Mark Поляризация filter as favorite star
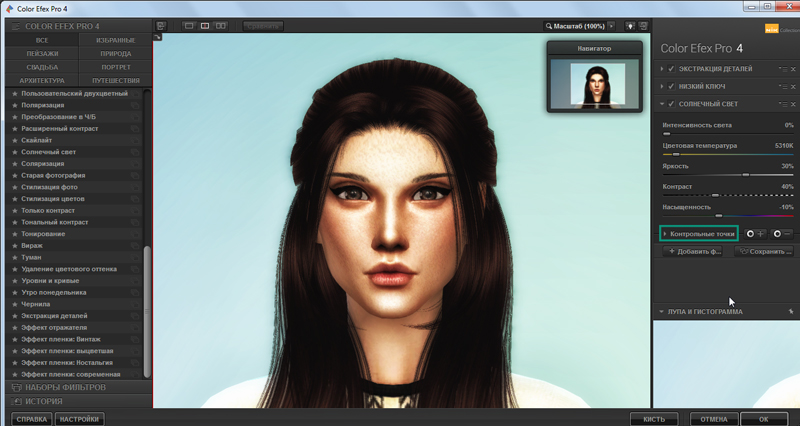 pyautogui.click(x=15, y=105)
